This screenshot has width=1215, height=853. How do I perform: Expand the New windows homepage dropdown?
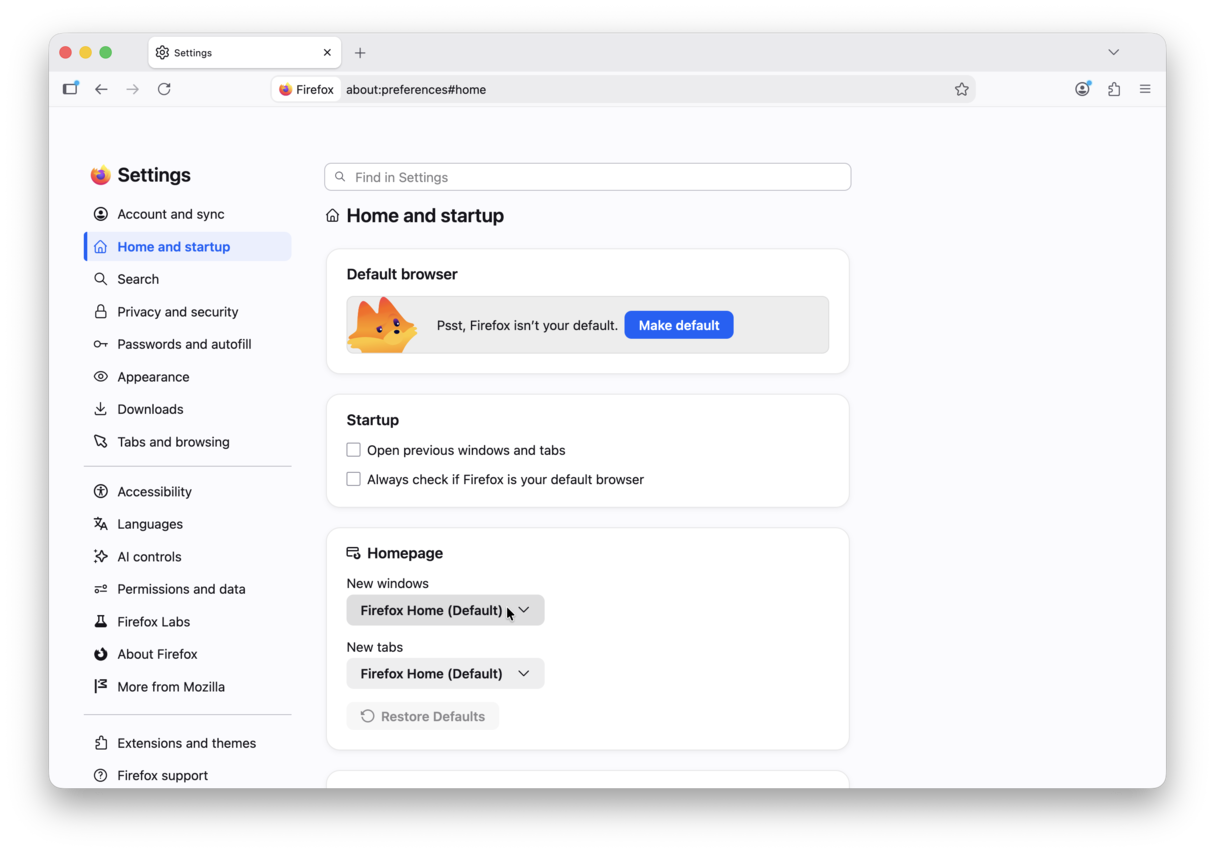point(445,610)
